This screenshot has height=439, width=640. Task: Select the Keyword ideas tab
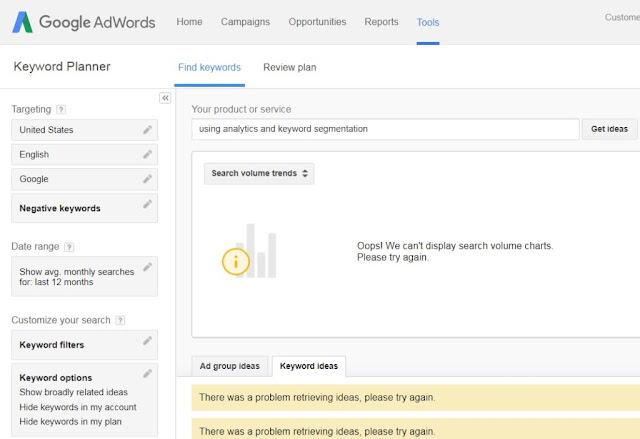(x=309, y=366)
